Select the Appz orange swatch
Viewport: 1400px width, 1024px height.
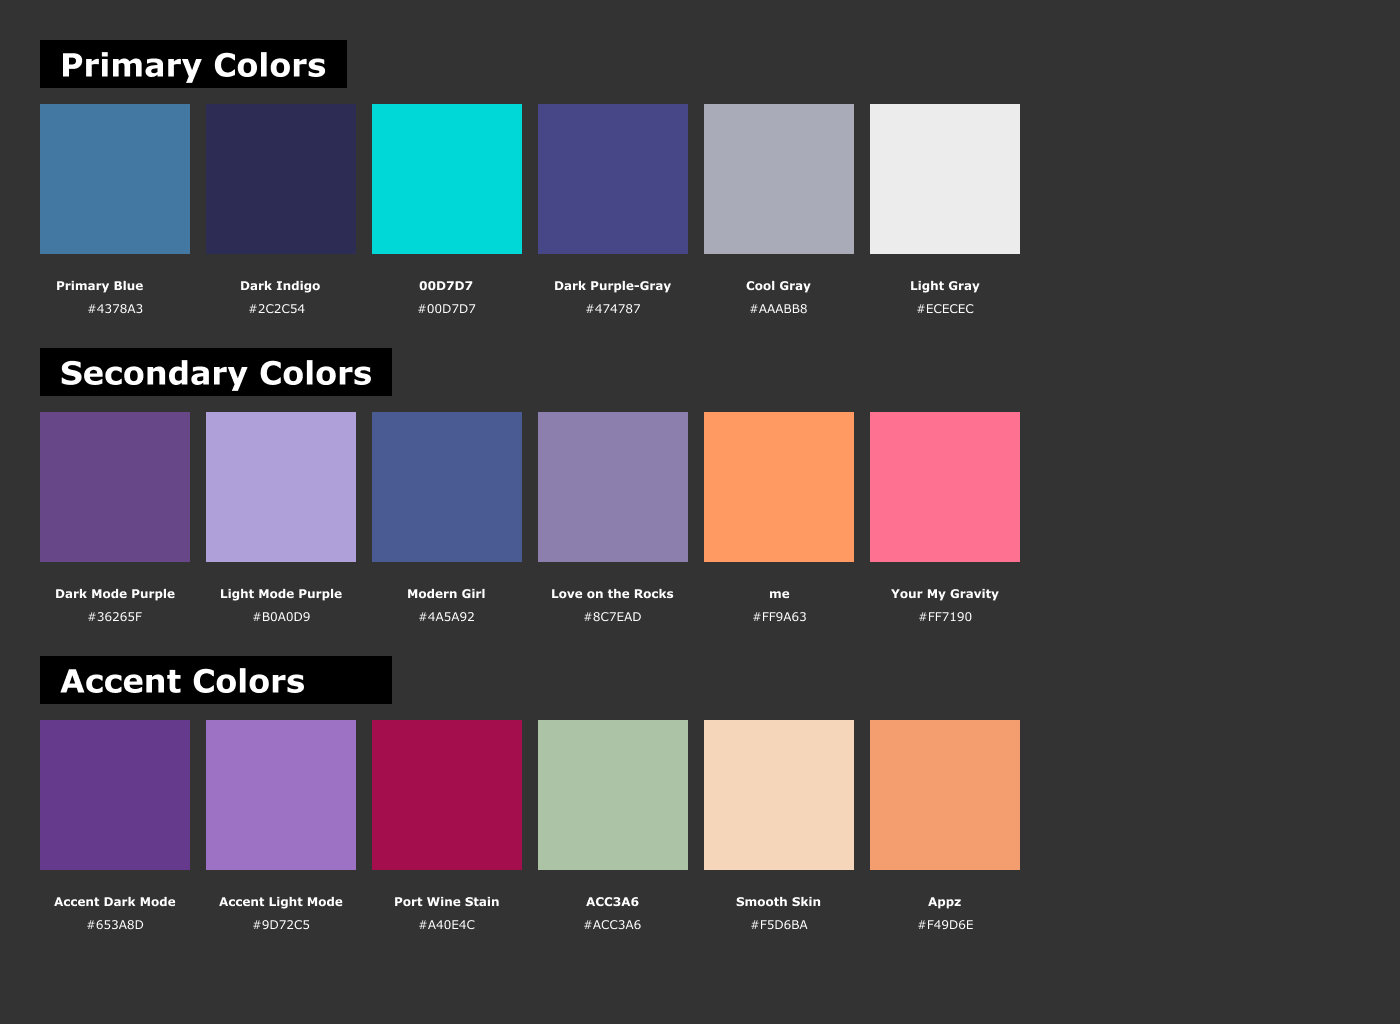pos(945,795)
